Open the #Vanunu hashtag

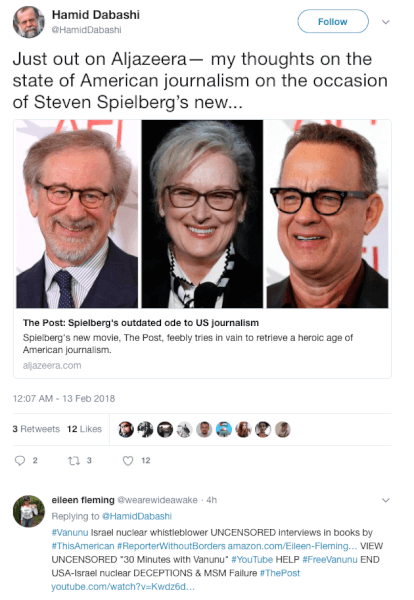point(70,532)
